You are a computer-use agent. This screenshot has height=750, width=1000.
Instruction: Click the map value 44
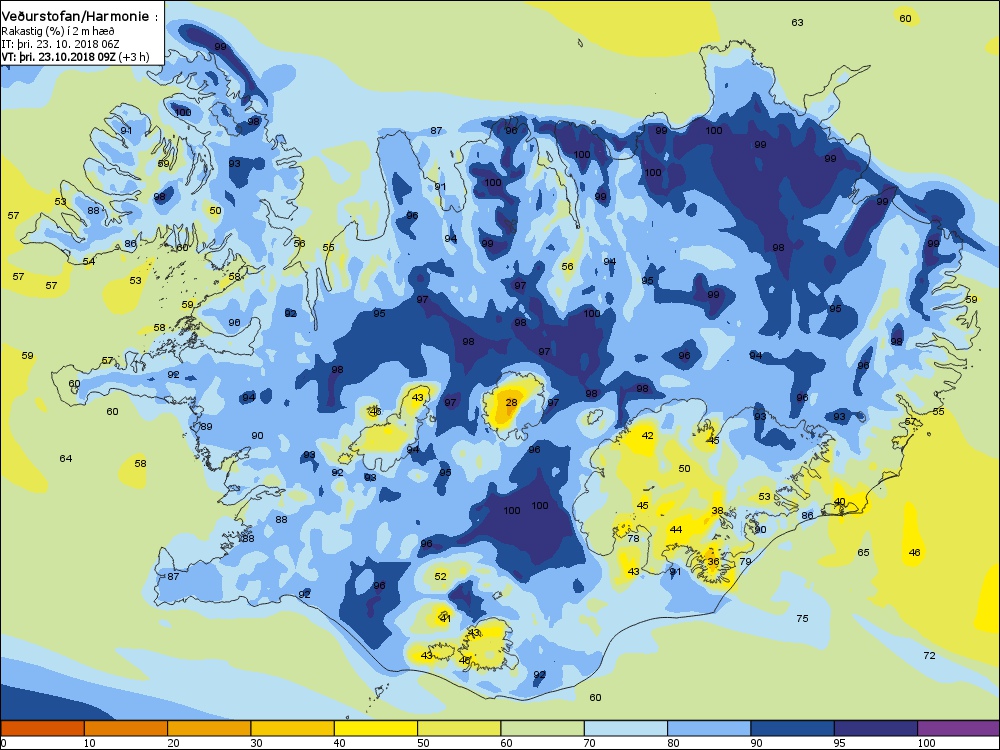676,529
